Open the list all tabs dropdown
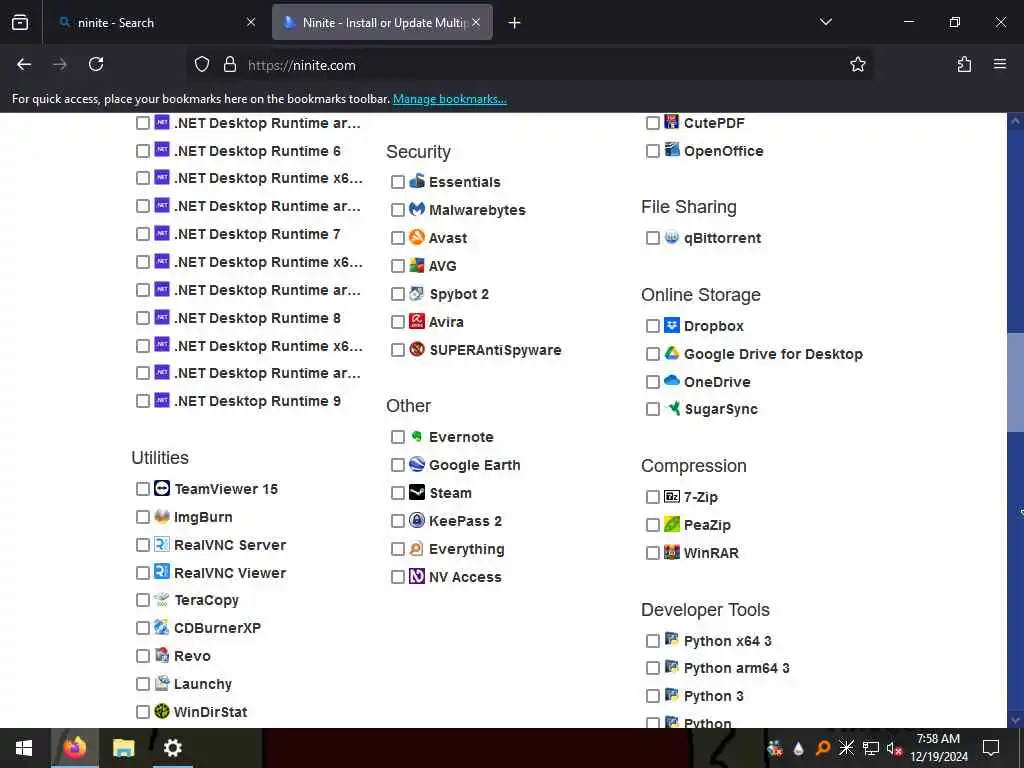1024x768 pixels. 825,22
